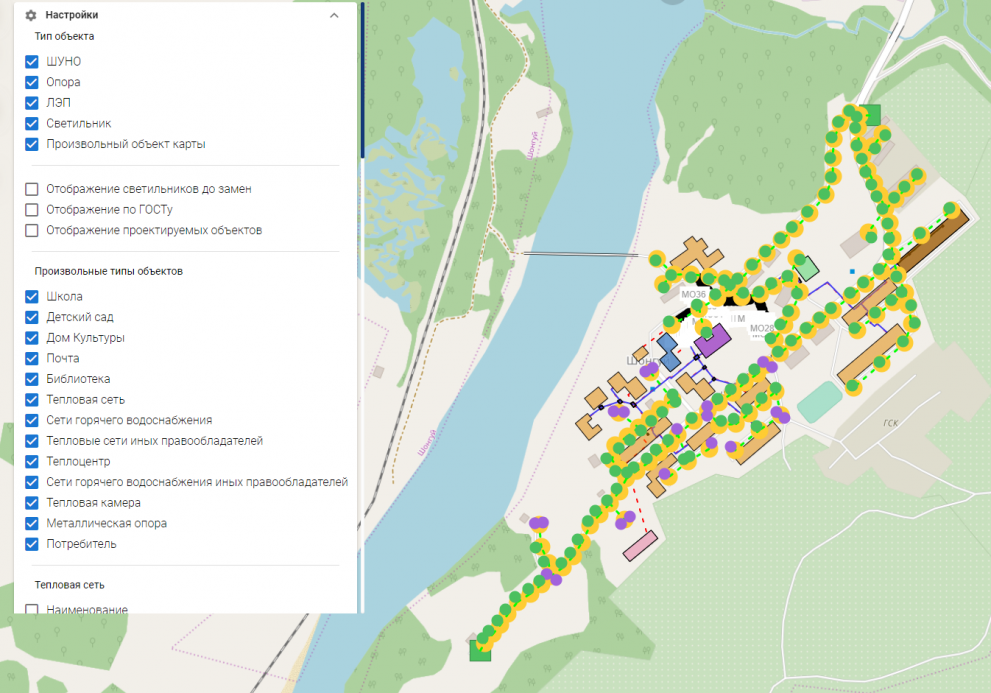The width and height of the screenshot is (991, 693).
Task: Click the teal sports field area
Action: click(820, 402)
